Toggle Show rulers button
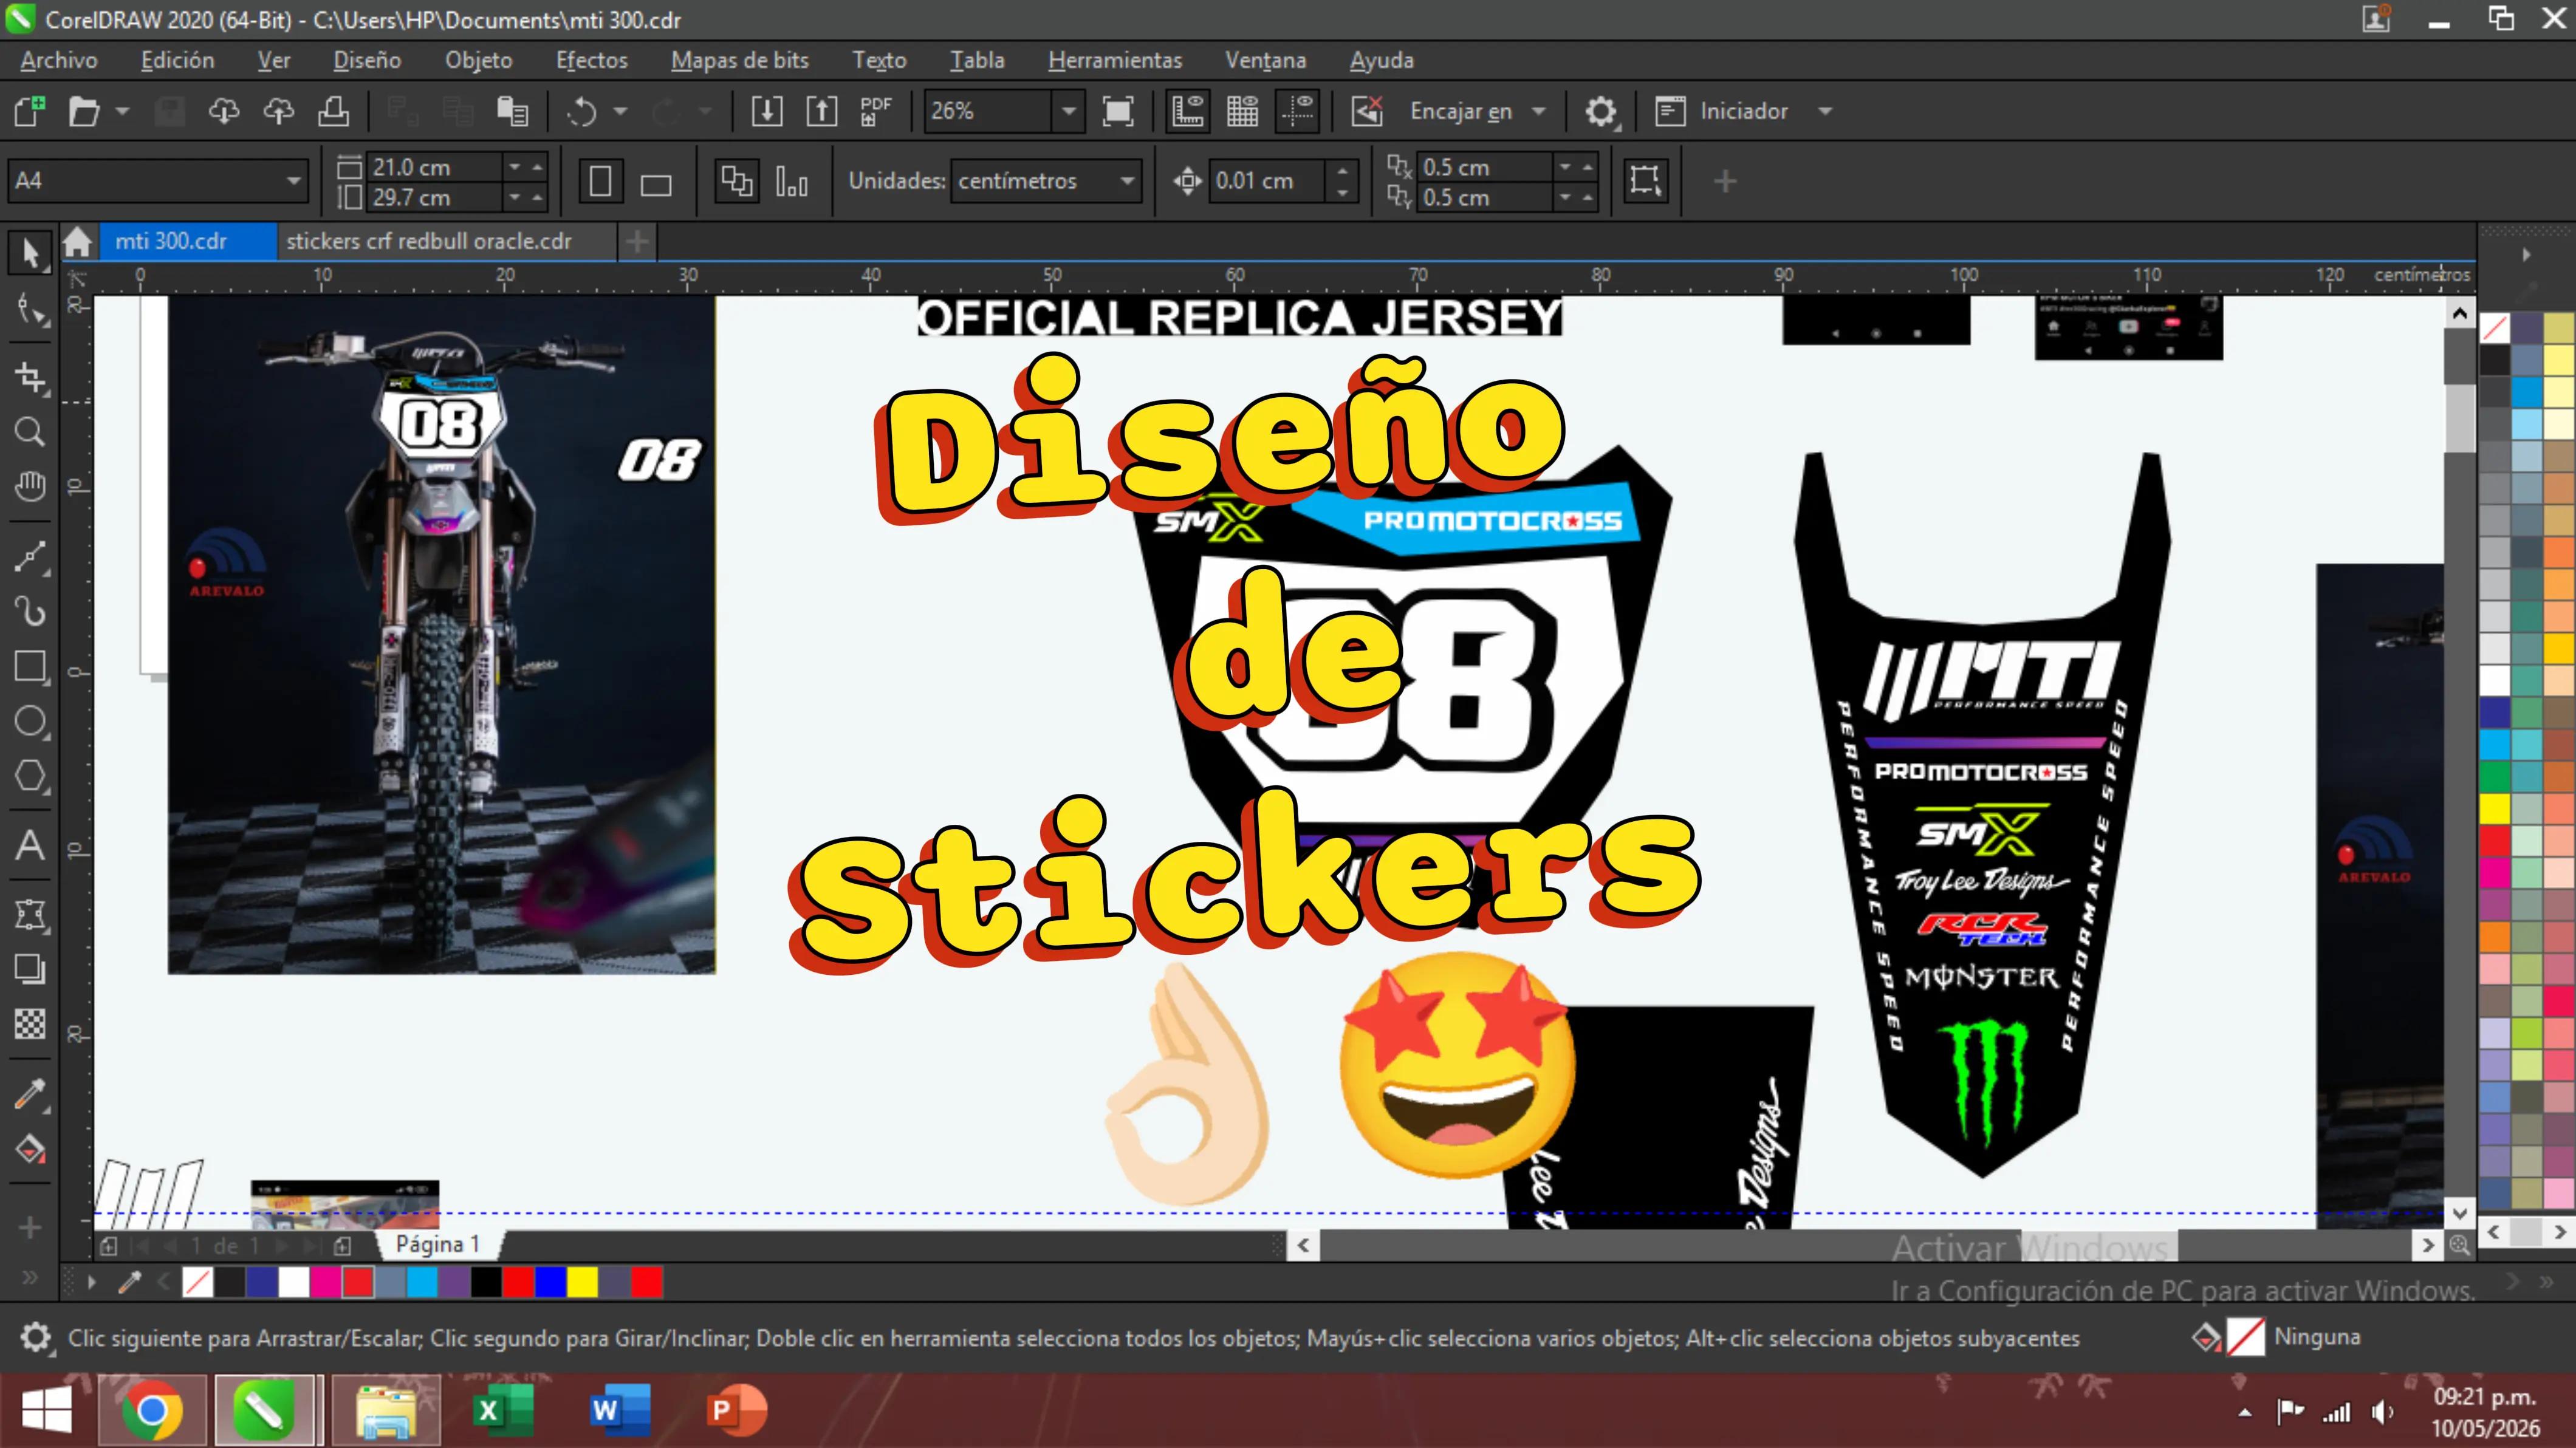Screen dimensions: 2576x1448 click(x=1187, y=111)
